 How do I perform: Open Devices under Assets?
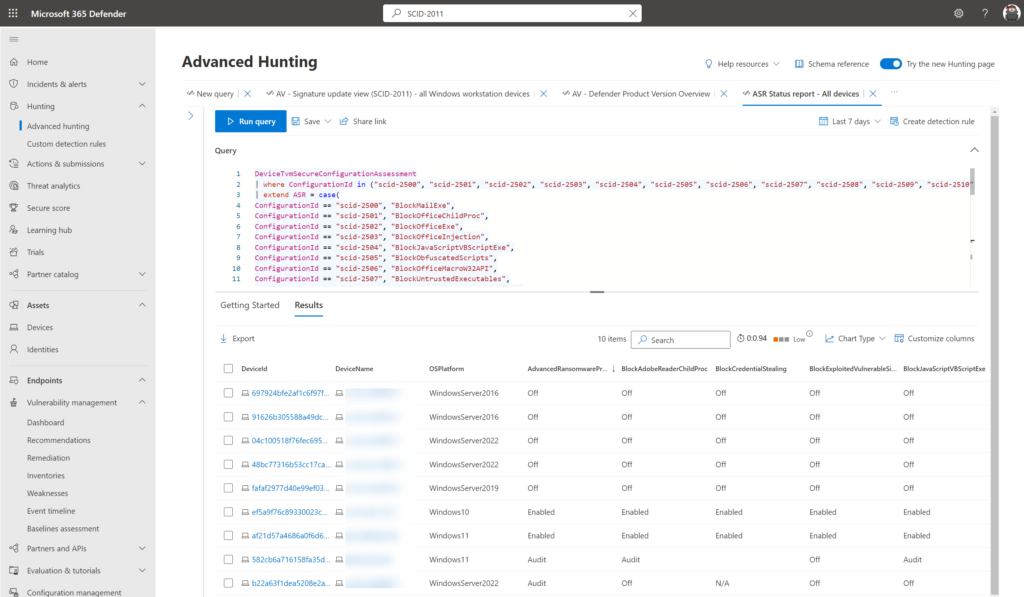click(x=40, y=327)
